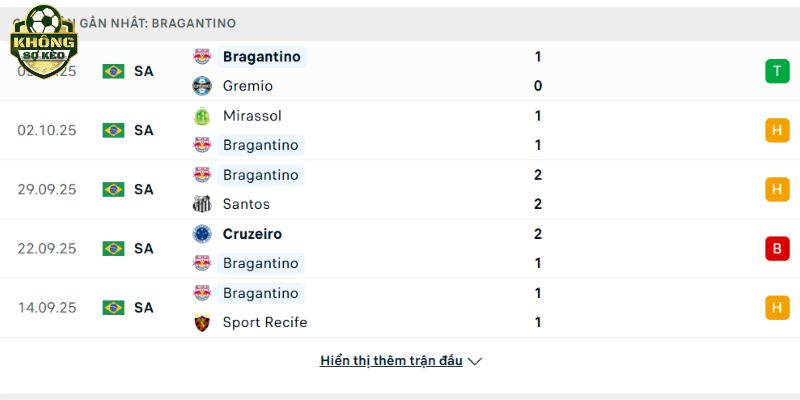The height and width of the screenshot is (400, 800).
Task: Click the Không Sợ Kèo site logo
Action: pyautogui.click(x=42, y=37)
